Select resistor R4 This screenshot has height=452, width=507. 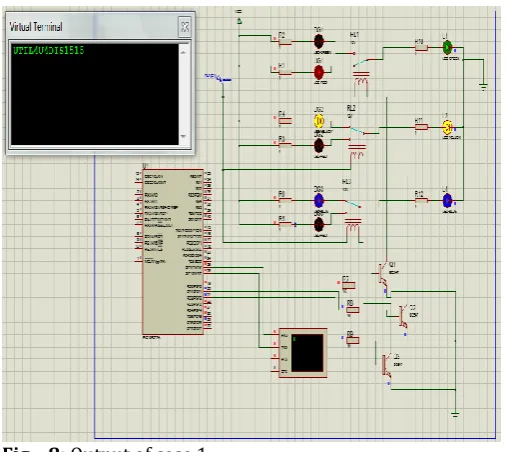coord(285,121)
